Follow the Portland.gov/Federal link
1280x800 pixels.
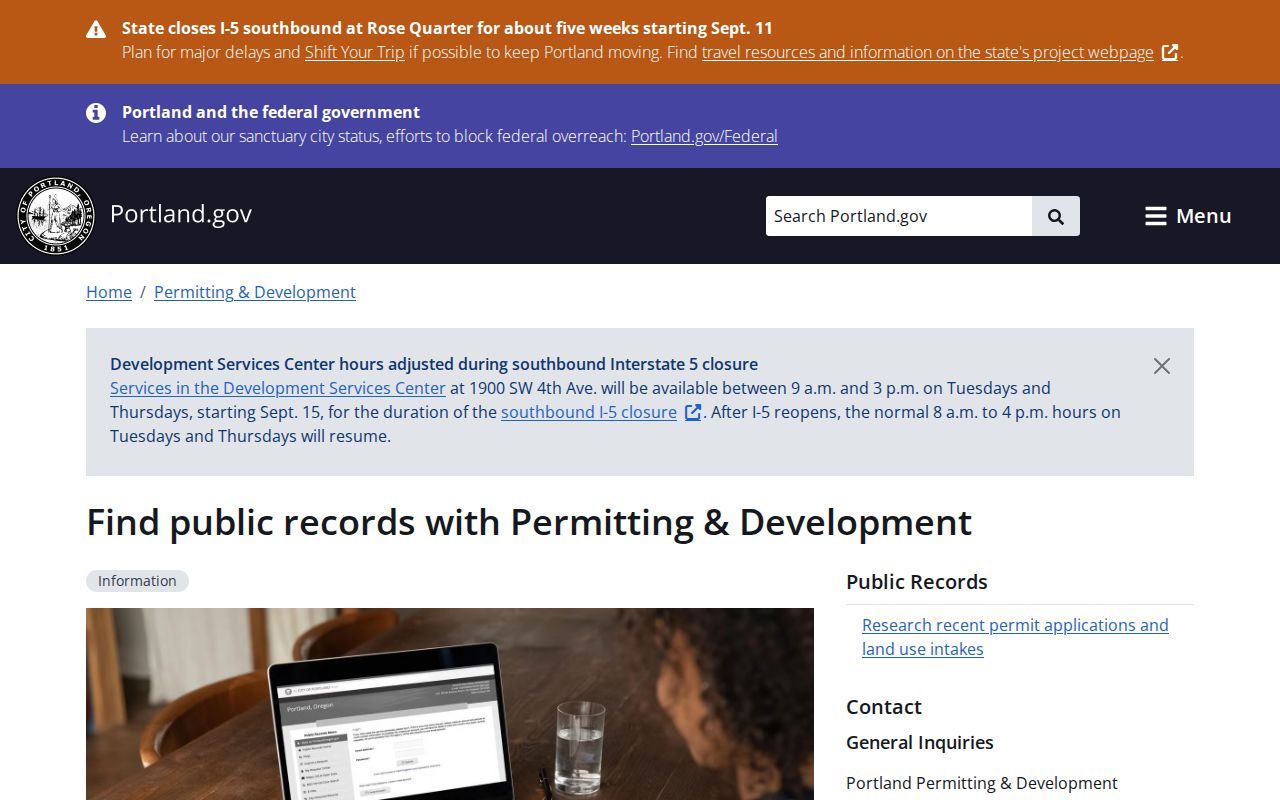point(704,136)
